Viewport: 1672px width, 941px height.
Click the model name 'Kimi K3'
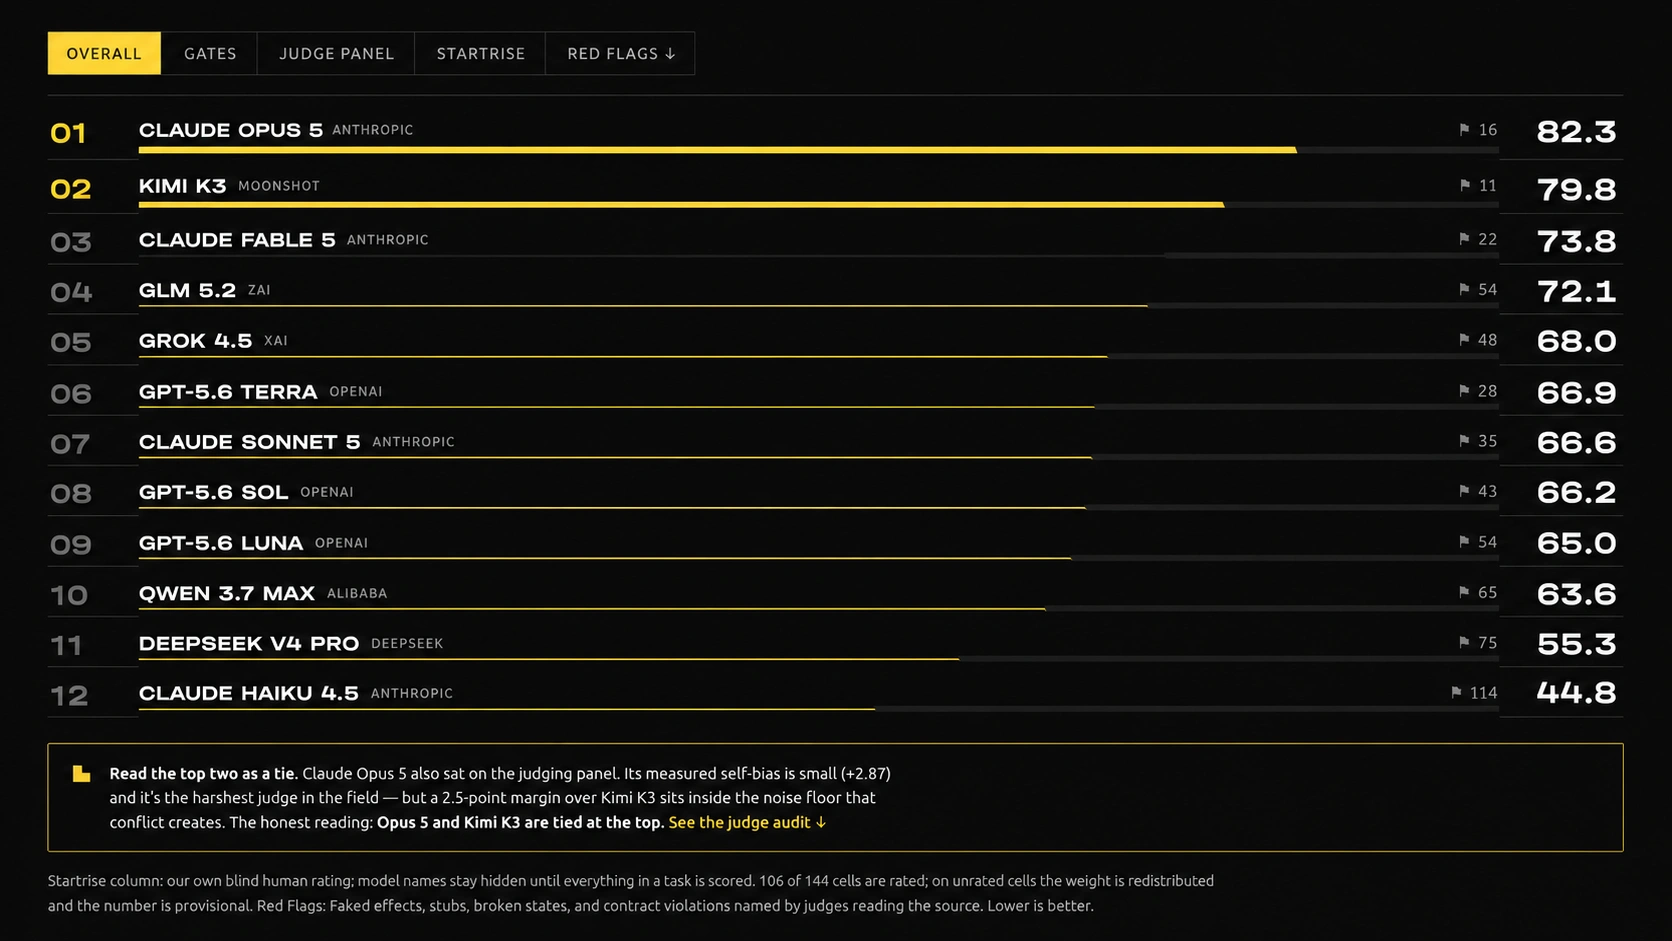(183, 187)
